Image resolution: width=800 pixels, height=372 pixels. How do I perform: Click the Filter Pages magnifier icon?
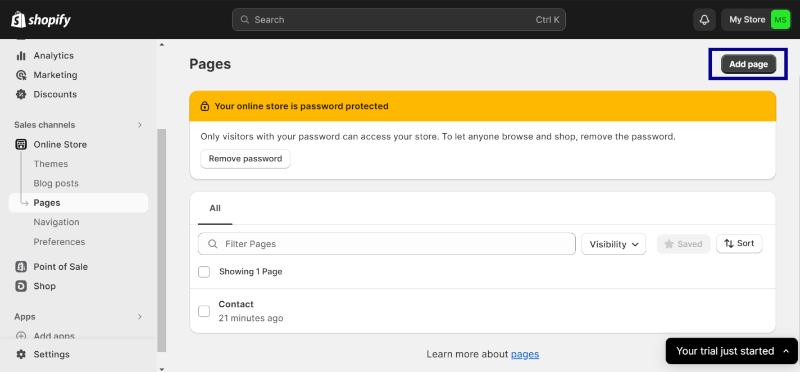[213, 244]
